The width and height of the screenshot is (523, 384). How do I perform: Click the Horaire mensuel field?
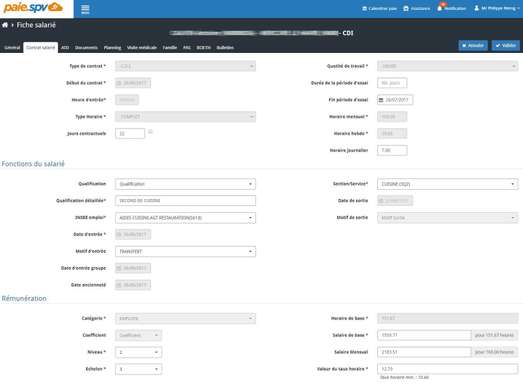point(392,116)
